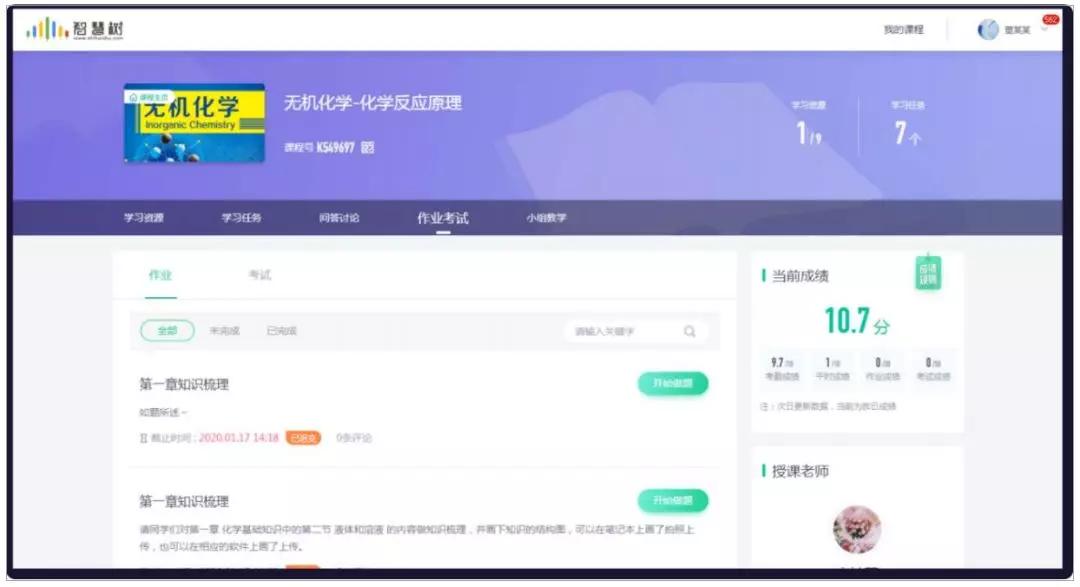Image resolution: width=1080 pixels, height=587 pixels.
Task: Click the first 开始做题 button
Action: tap(674, 382)
